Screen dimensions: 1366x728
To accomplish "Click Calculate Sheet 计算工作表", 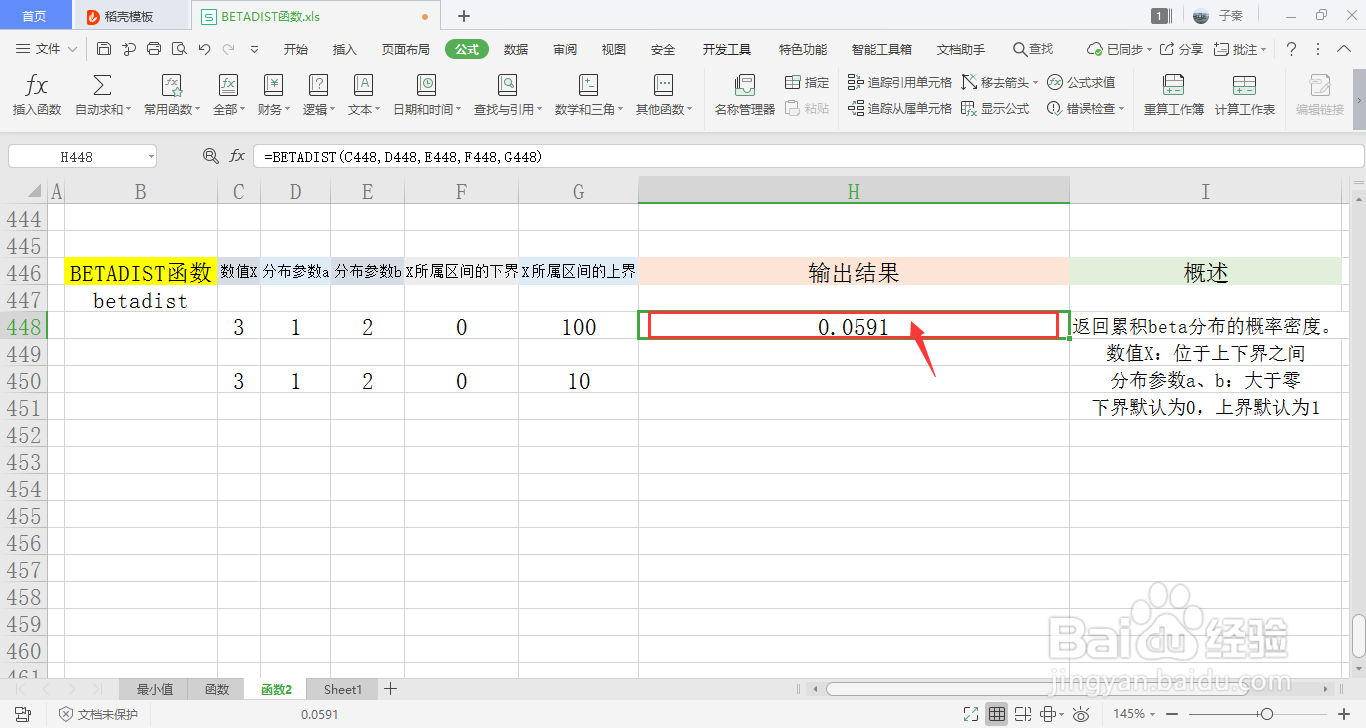I will tap(1245, 95).
